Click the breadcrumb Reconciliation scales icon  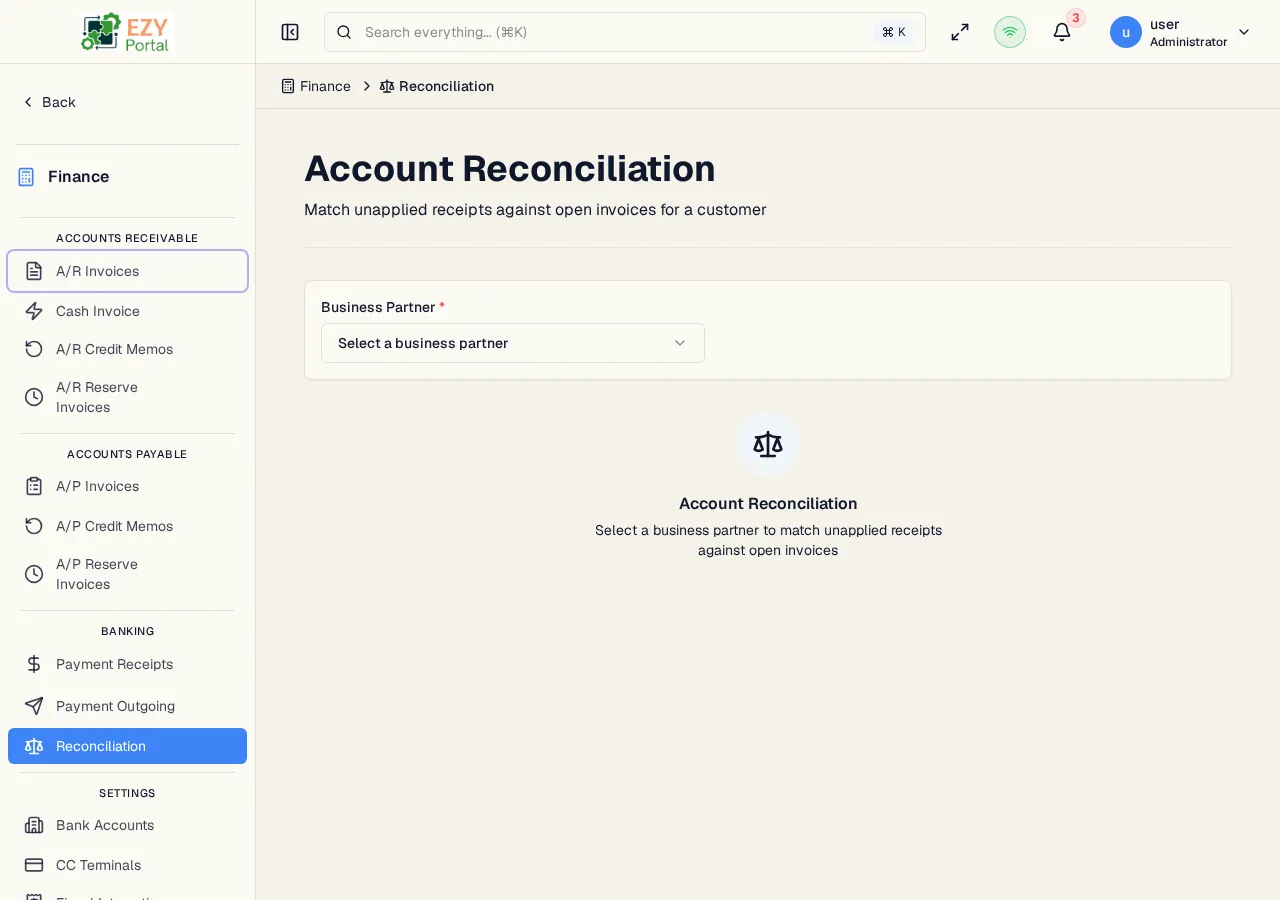pos(387,86)
